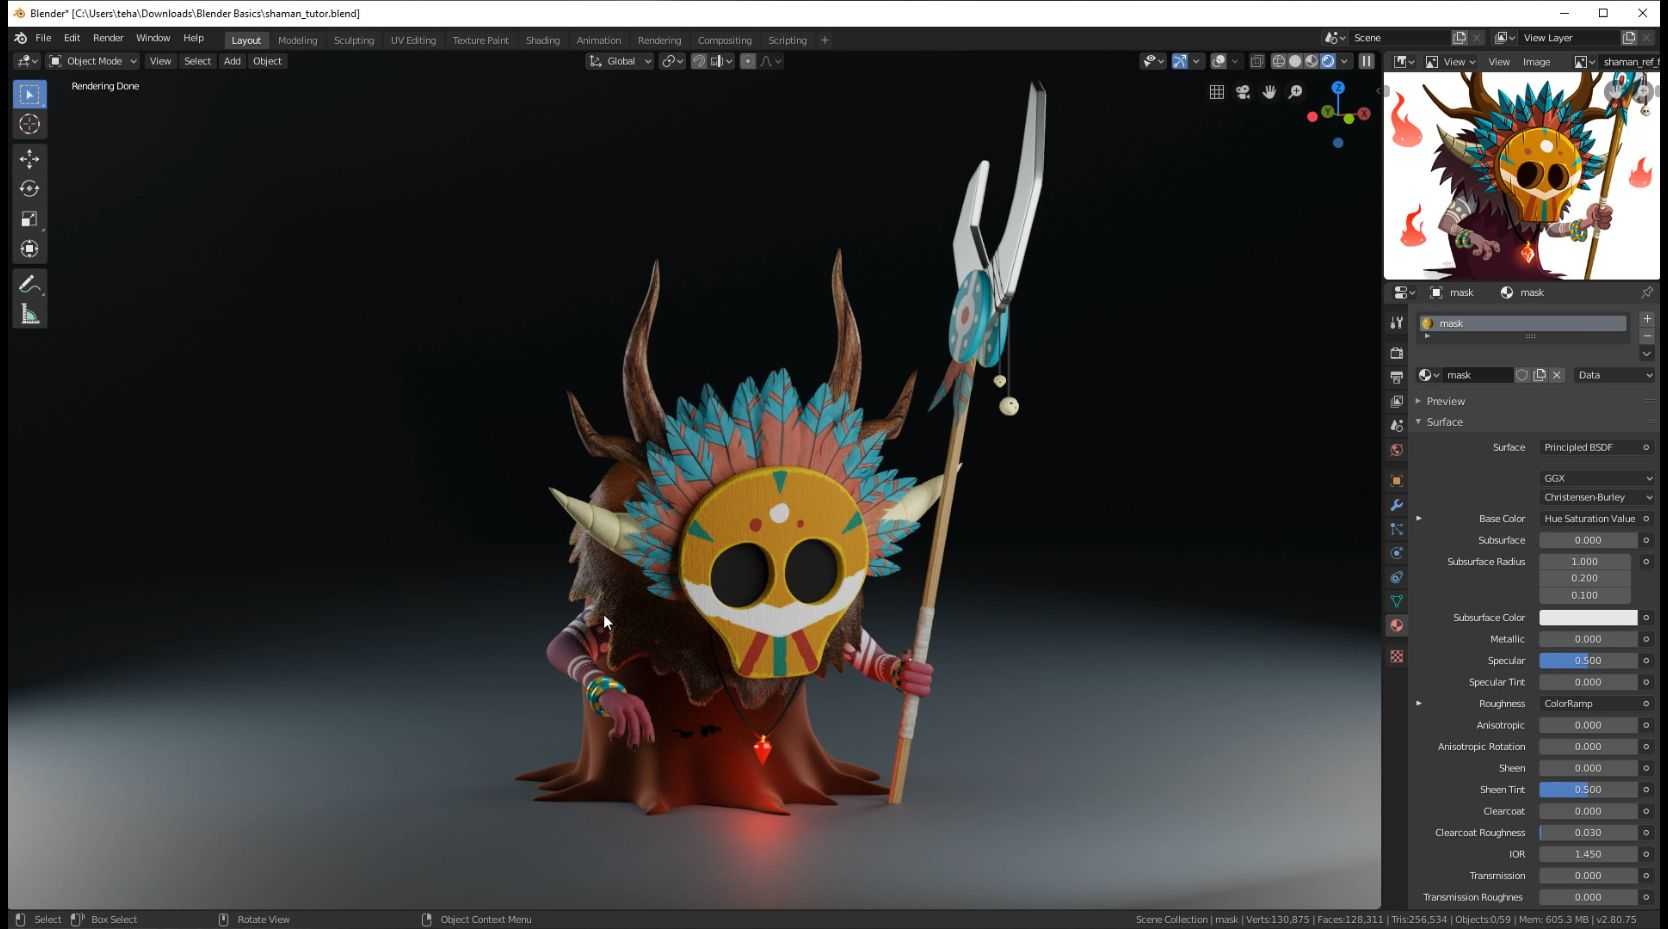
Task: Select the Select Box tool
Action: pyautogui.click(x=29, y=94)
